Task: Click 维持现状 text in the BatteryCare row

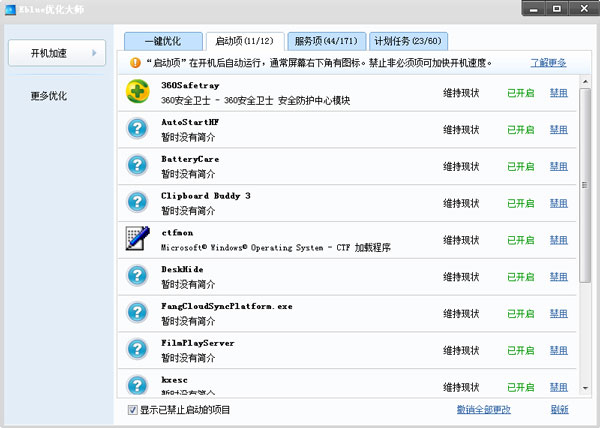Action: click(461, 166)
